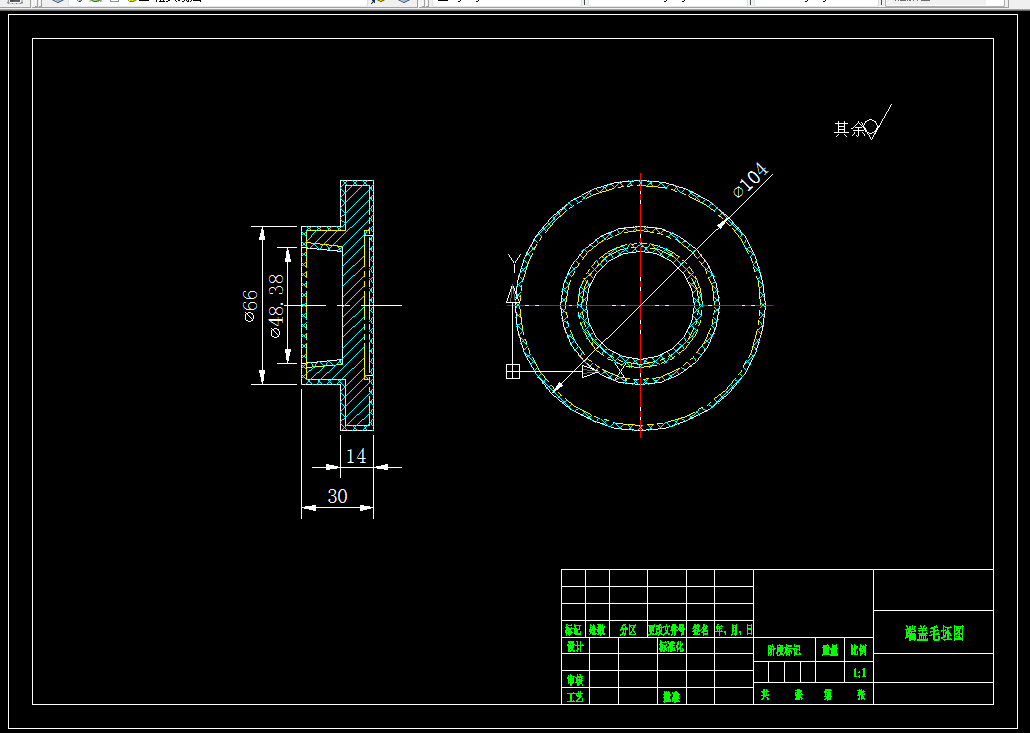Click the 标准化 cell in title block

pos(671,646)
